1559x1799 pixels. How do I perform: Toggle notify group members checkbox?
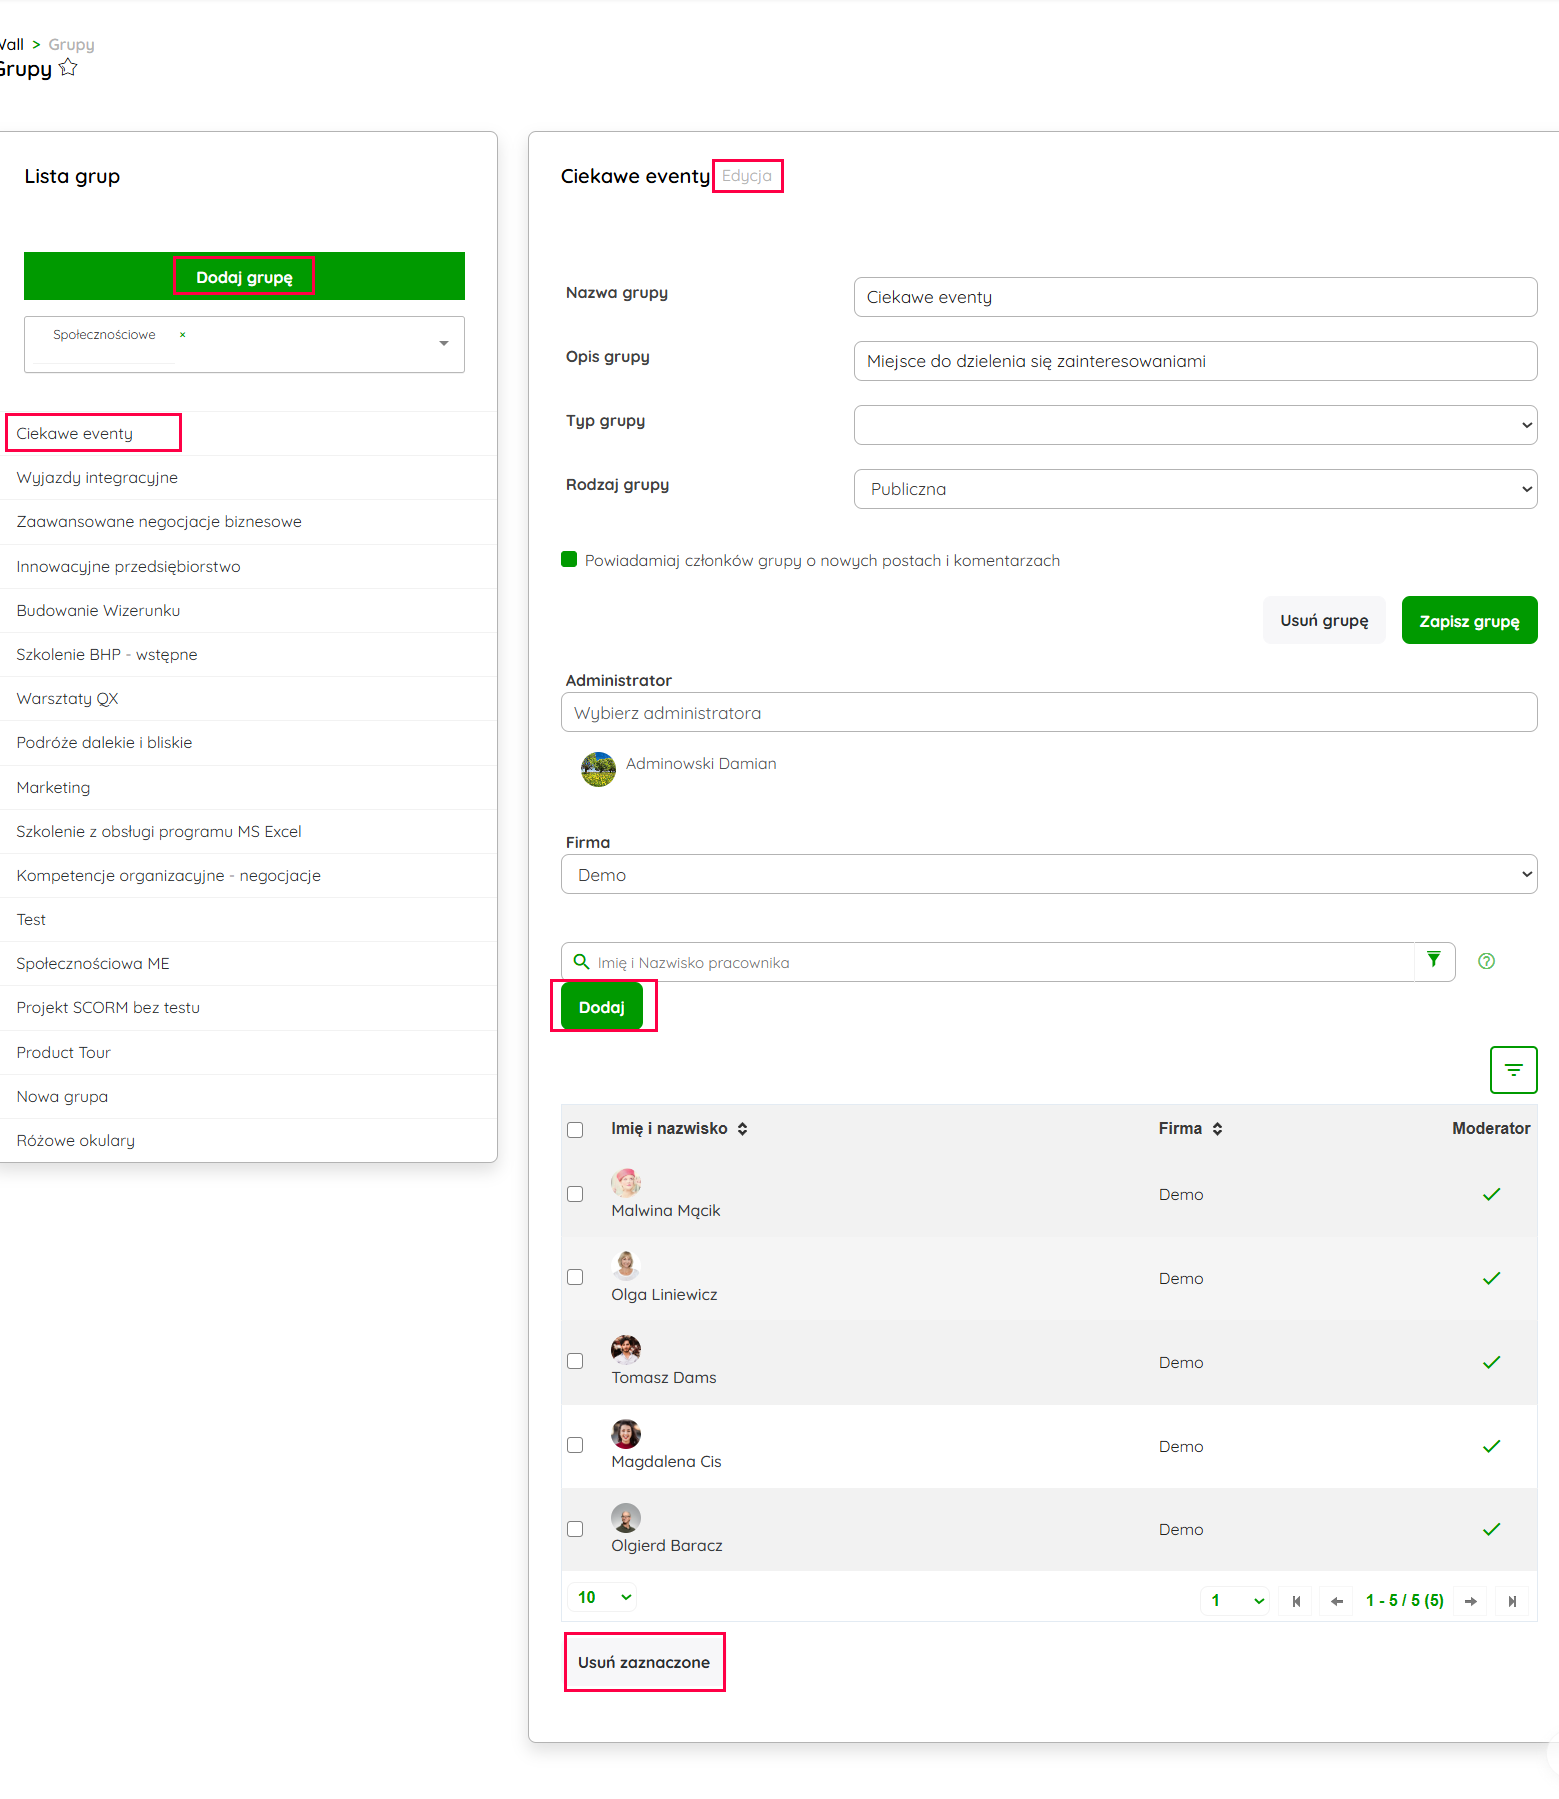(569, 560)
